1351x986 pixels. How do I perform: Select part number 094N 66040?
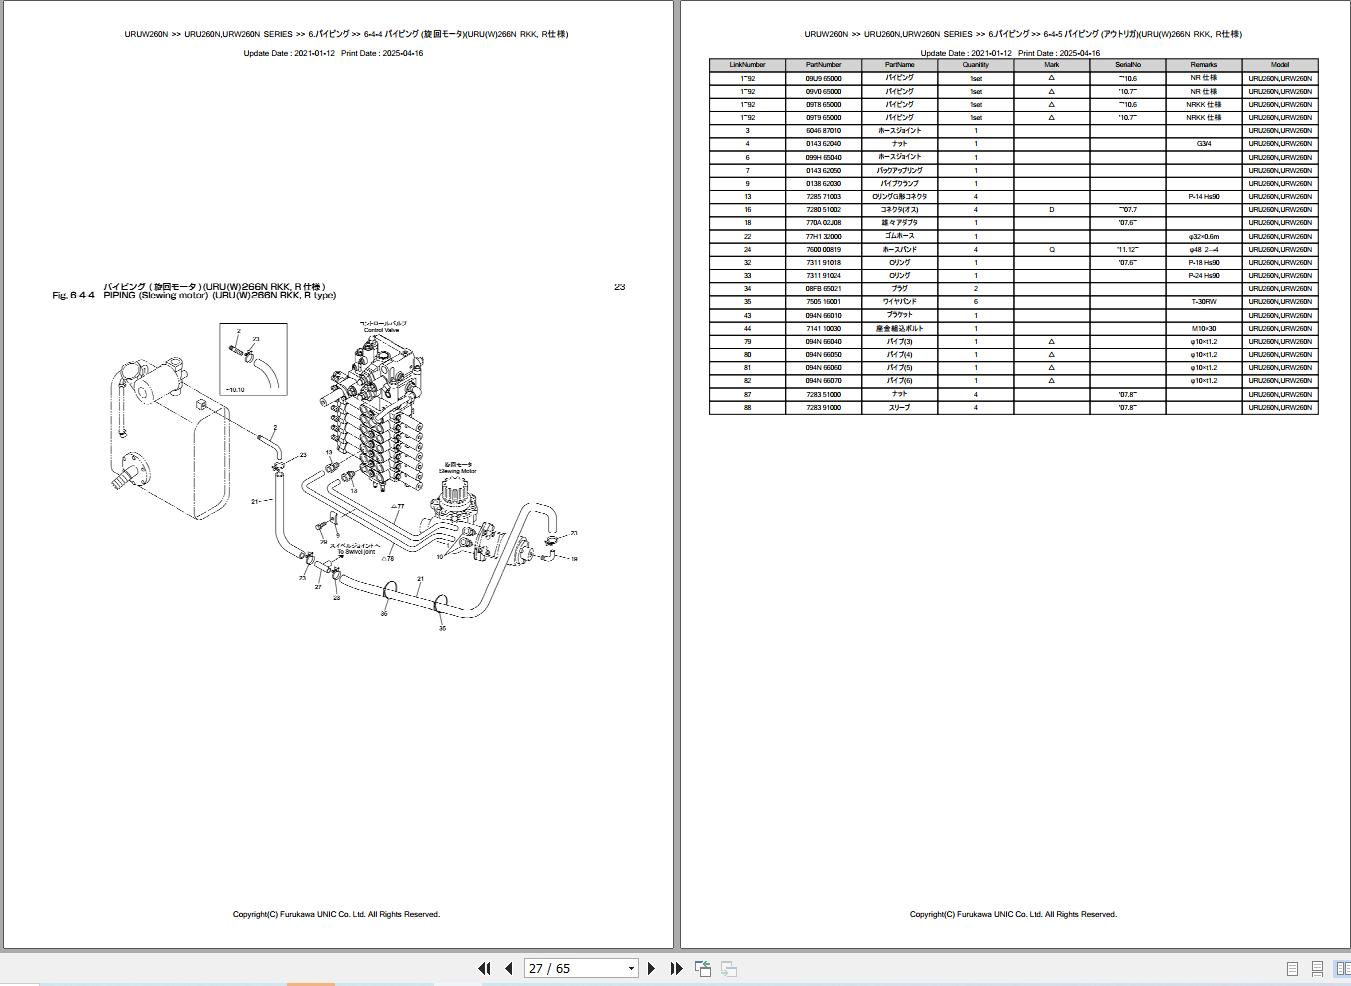(823, 342)
